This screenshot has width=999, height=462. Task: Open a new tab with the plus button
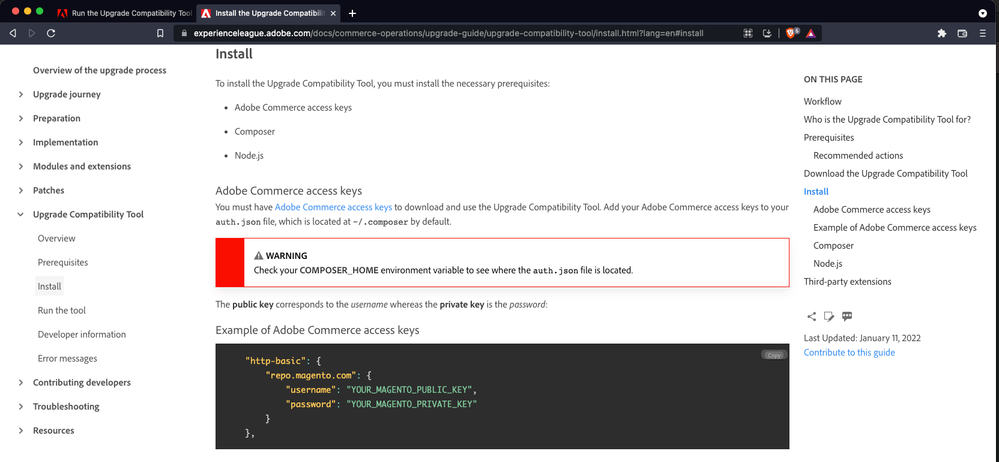tap(352, 13)
